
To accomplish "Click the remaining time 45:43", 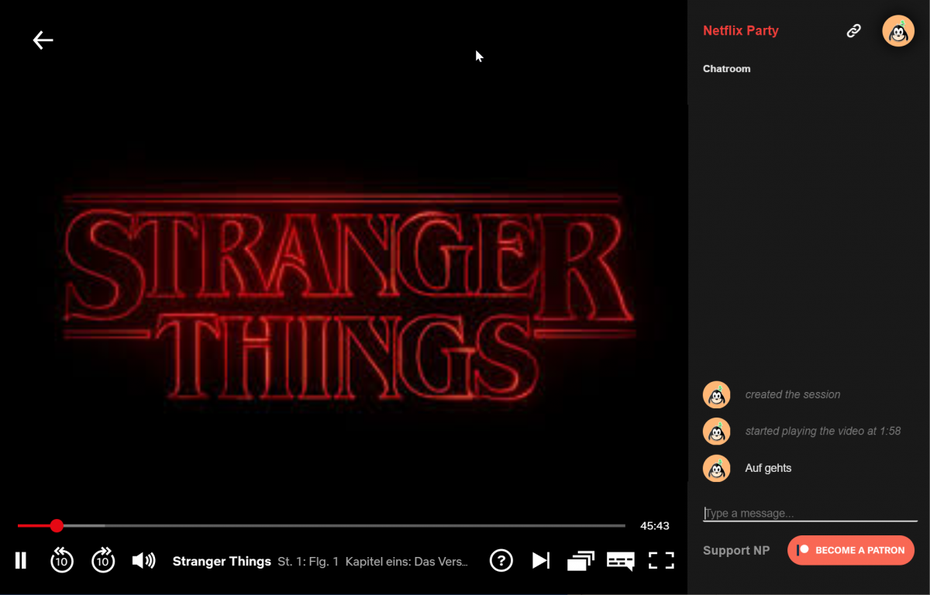I will point(654,526).
